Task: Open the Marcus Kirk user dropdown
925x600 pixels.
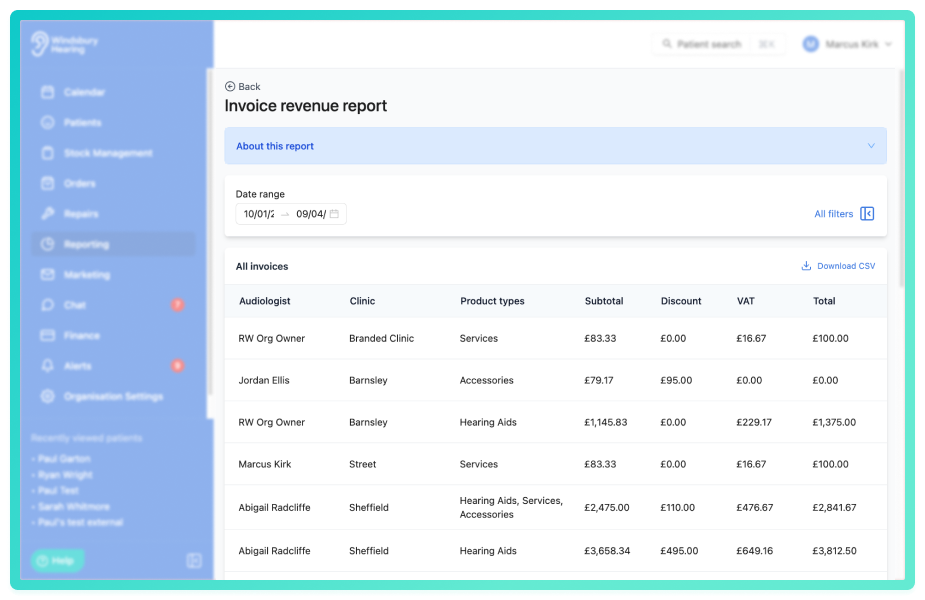Action: [x=847, y=44]
